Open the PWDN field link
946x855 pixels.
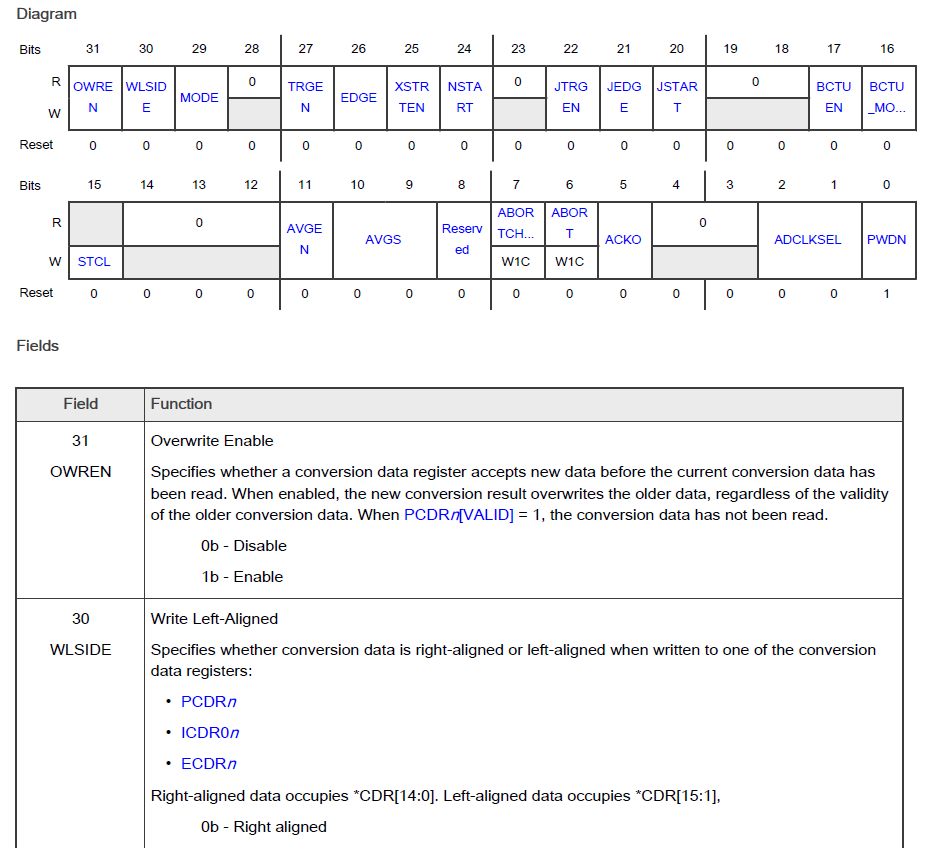pos(887,240)
